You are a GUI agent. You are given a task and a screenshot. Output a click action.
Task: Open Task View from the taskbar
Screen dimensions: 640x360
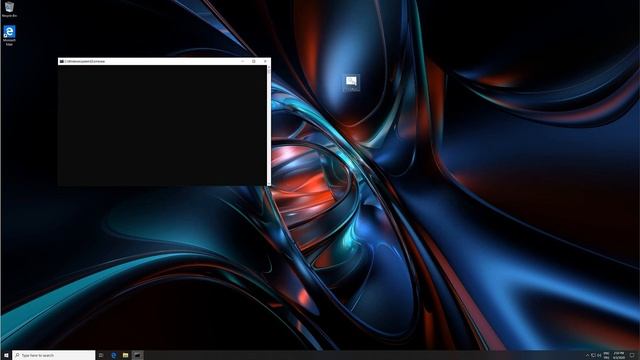tap(101, 355)
